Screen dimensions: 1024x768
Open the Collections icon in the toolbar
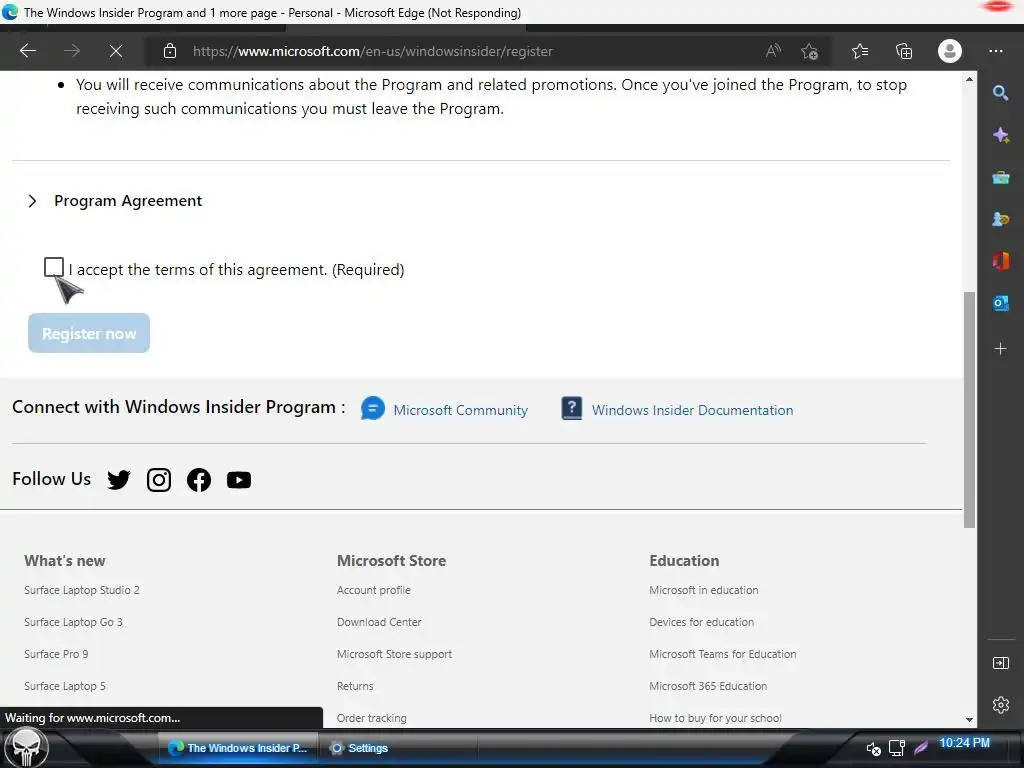click(904, 51)
